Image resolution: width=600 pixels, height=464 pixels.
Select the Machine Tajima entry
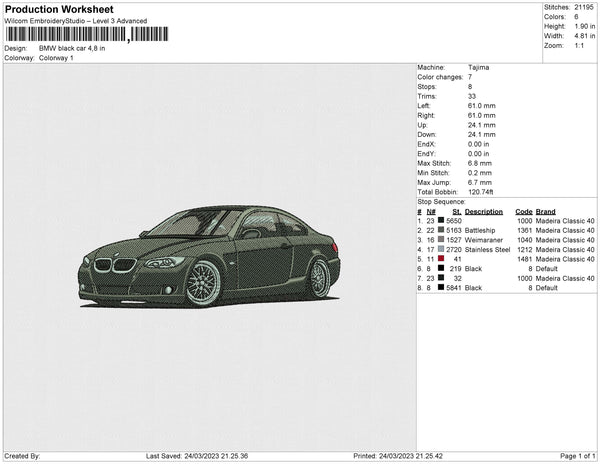pyautogui.click(x=478, y=67)
